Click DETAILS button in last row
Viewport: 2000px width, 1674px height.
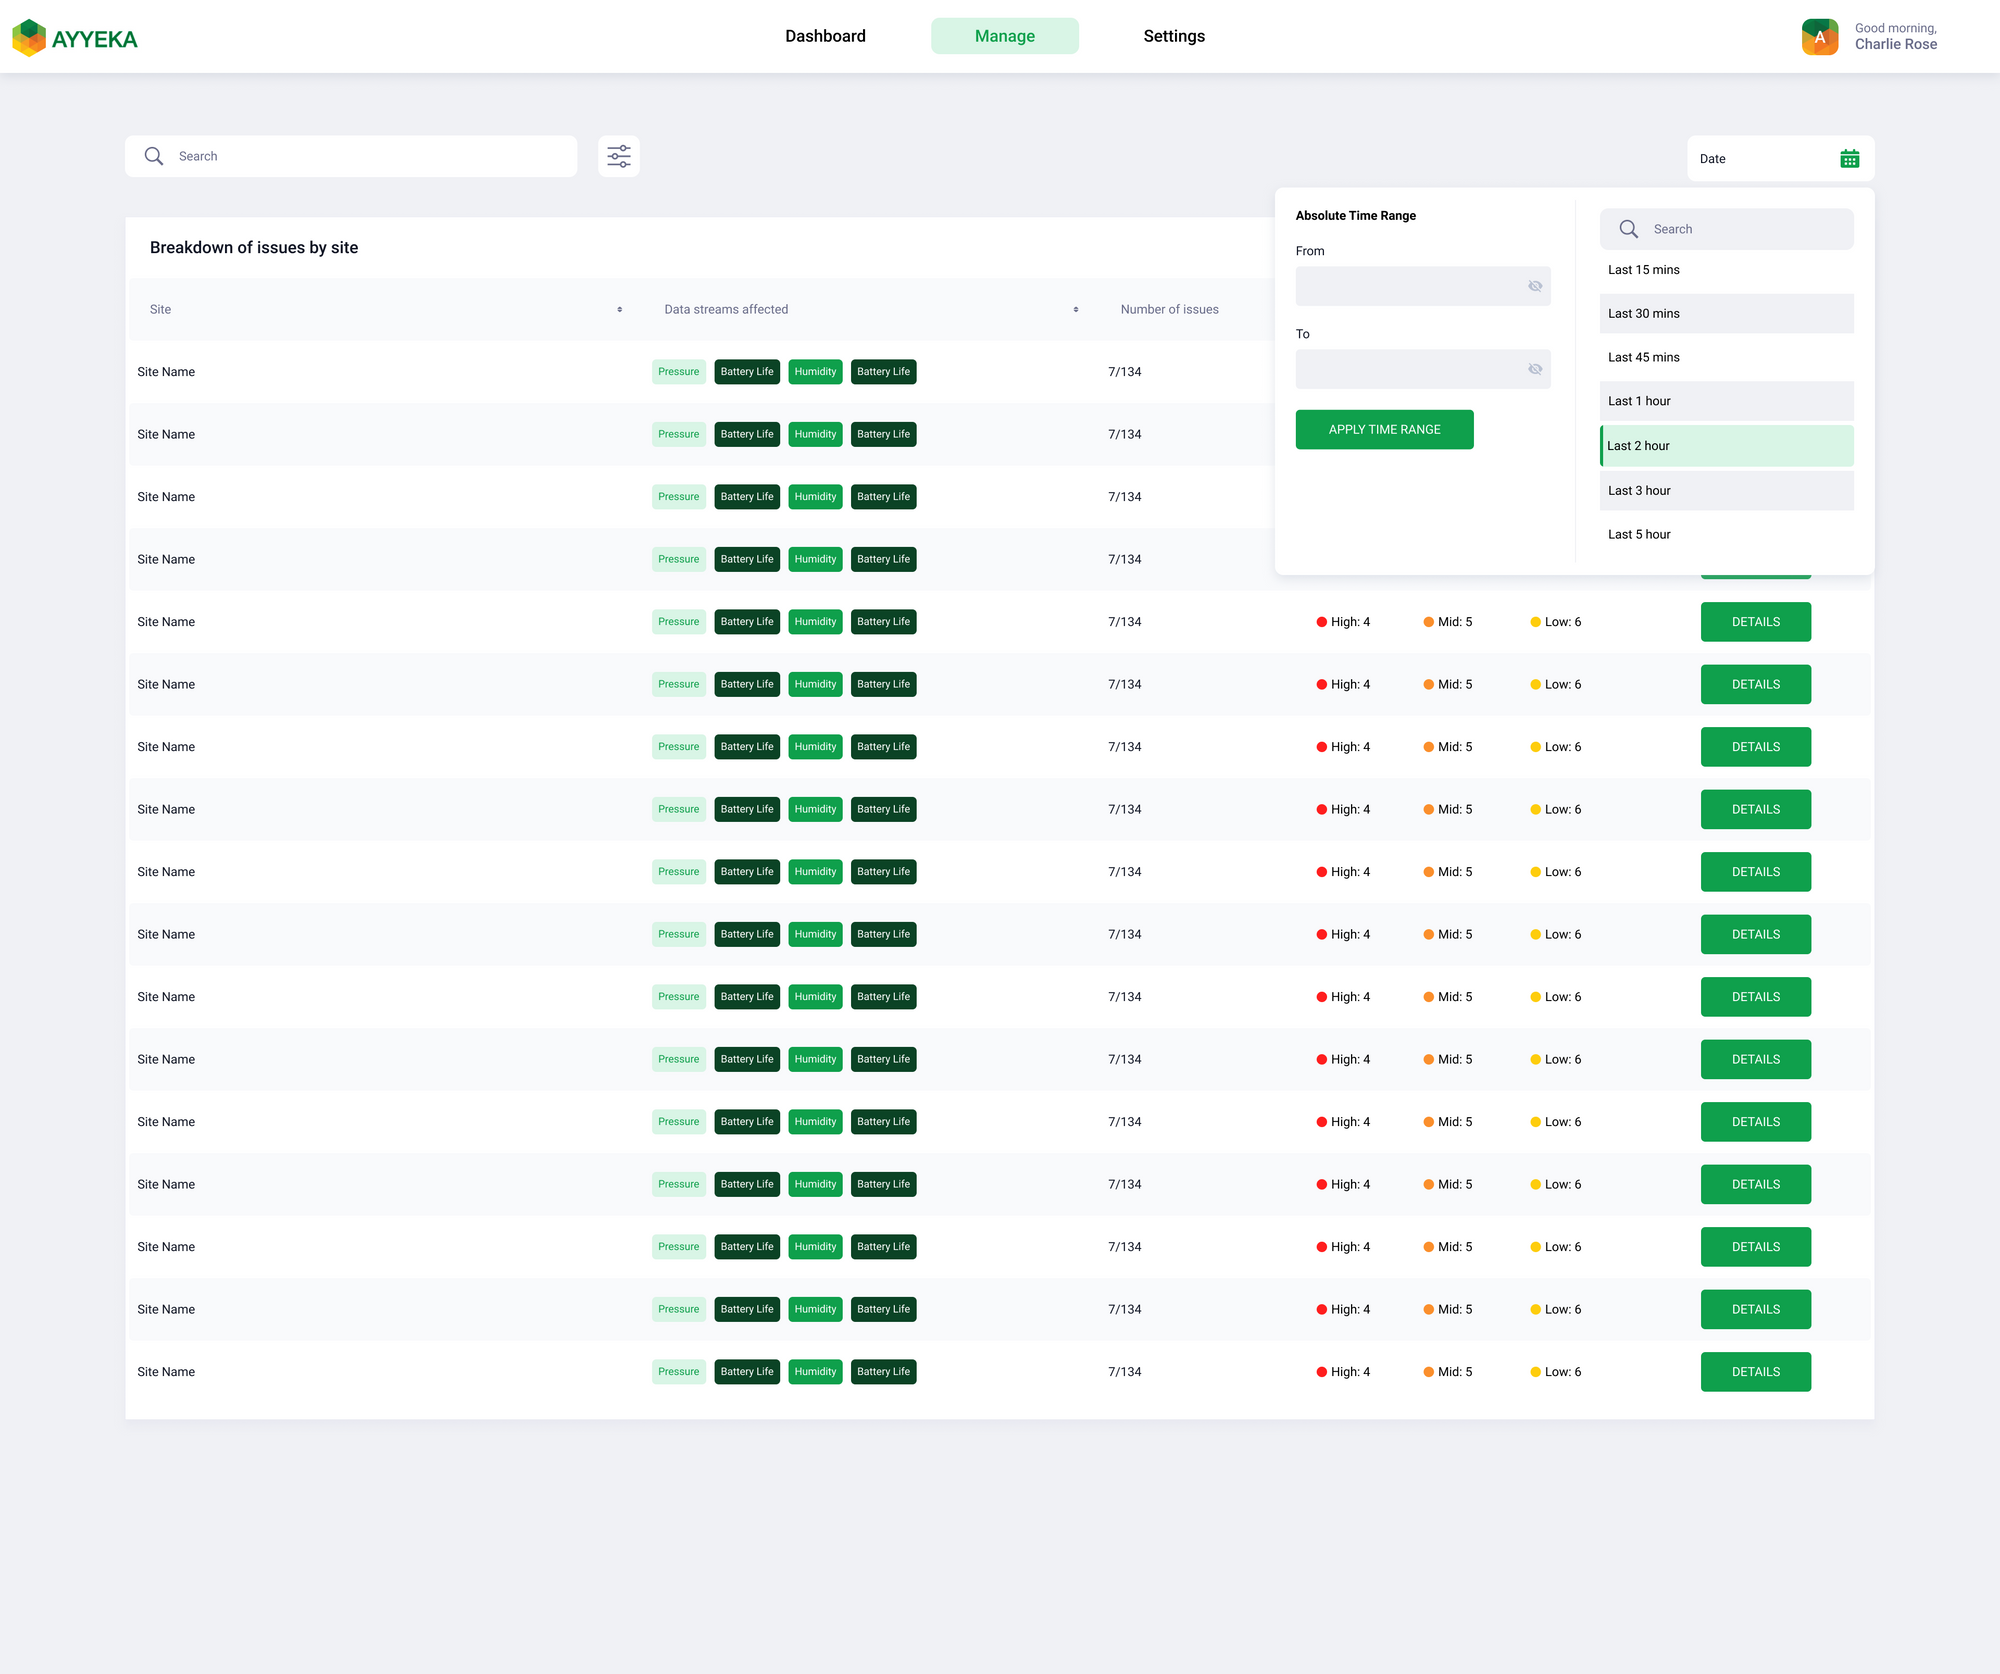1755,1372
